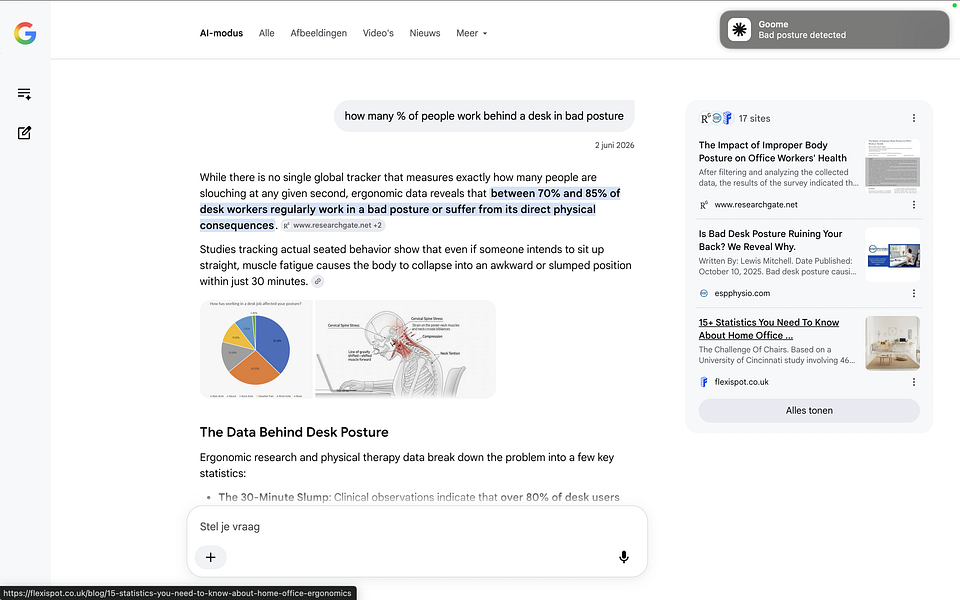Click stacked site favicons next to 17 sites
960x600 pixels.
click(716, 118)
